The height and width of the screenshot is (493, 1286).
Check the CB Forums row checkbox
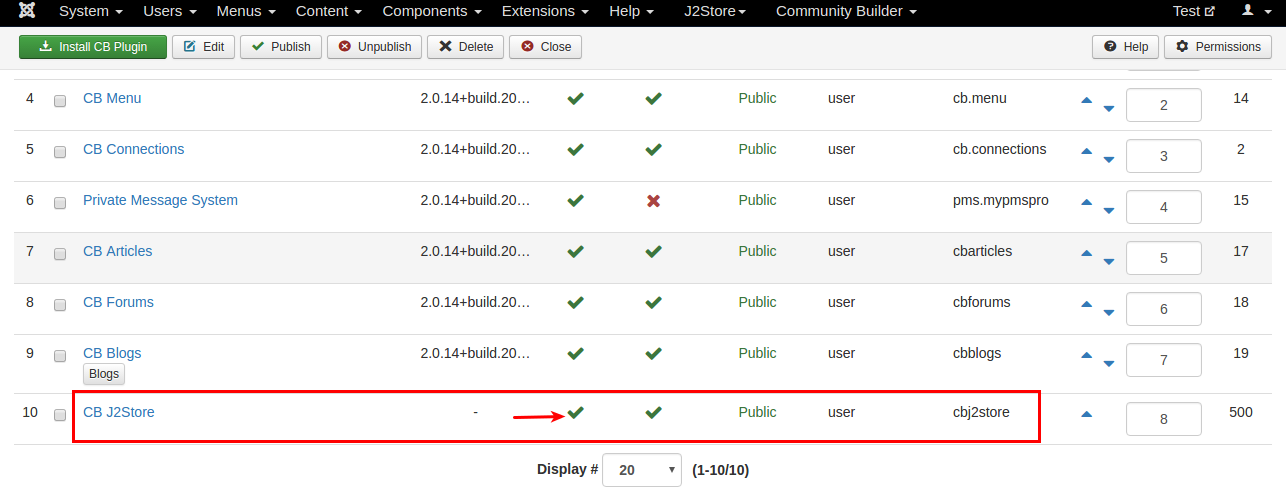tap(60, 305)
